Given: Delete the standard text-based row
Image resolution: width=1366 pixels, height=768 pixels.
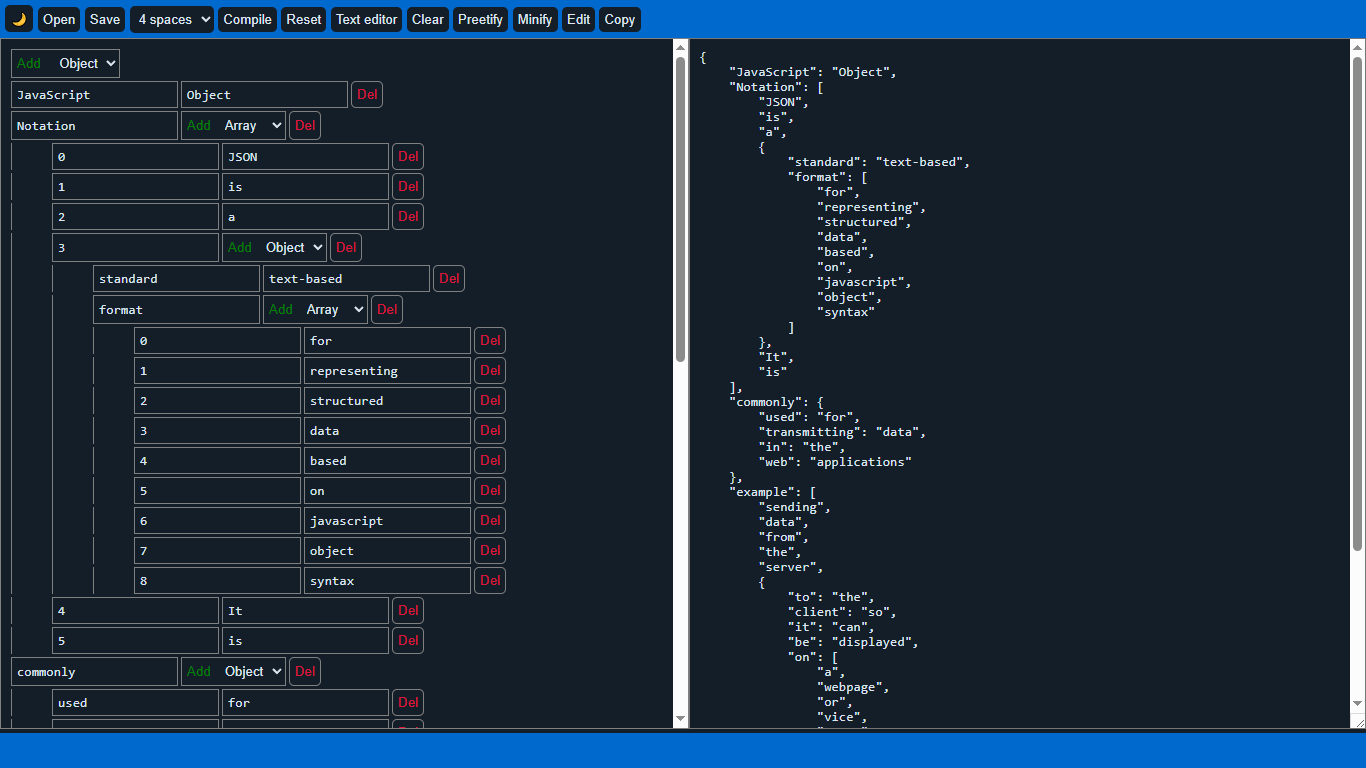Looking at the screenshot, I should [449, 279].
